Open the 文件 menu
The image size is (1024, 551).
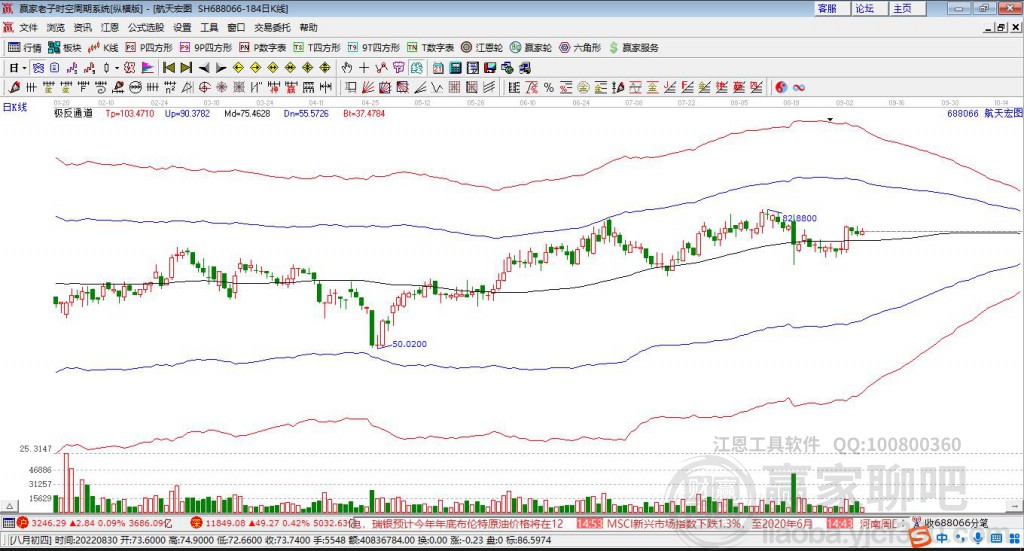[28, 27]
